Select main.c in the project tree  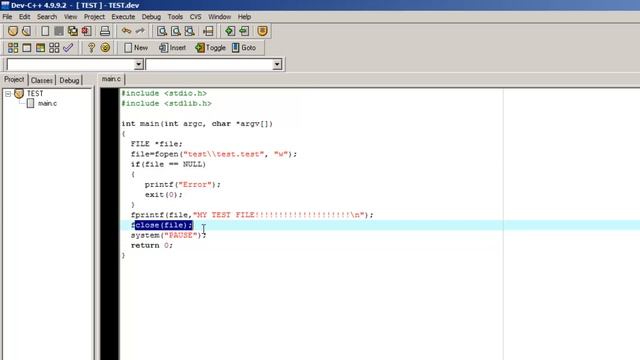pyautogui.click(x=47, y=103)
